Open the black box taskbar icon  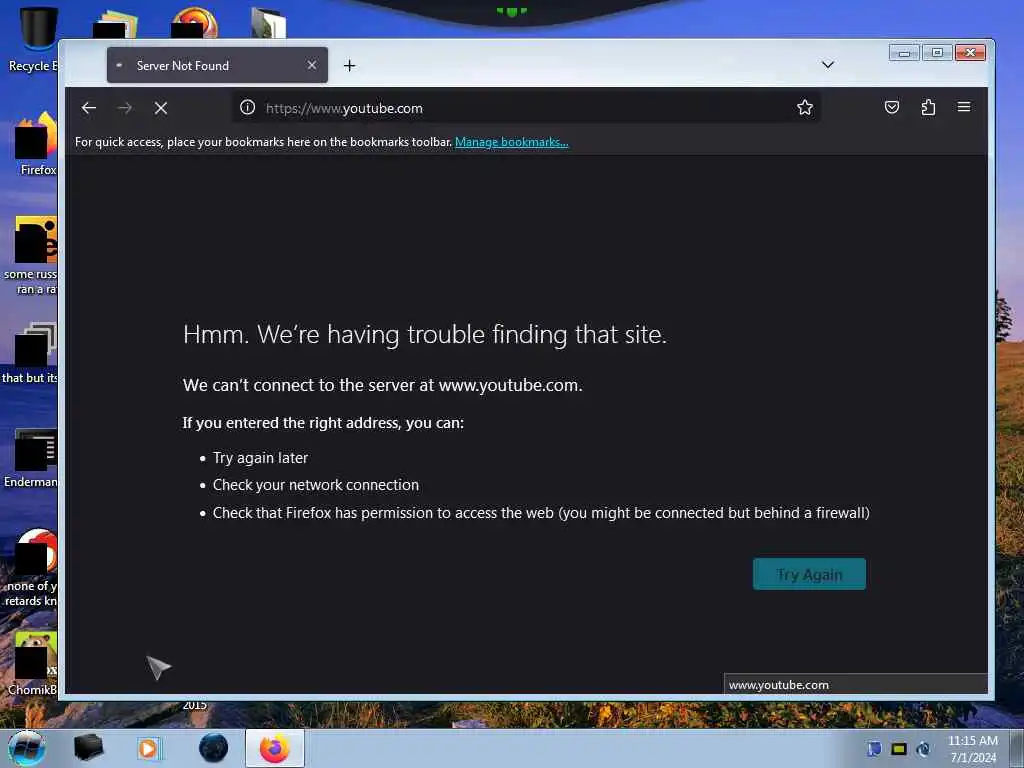point(88,748)
